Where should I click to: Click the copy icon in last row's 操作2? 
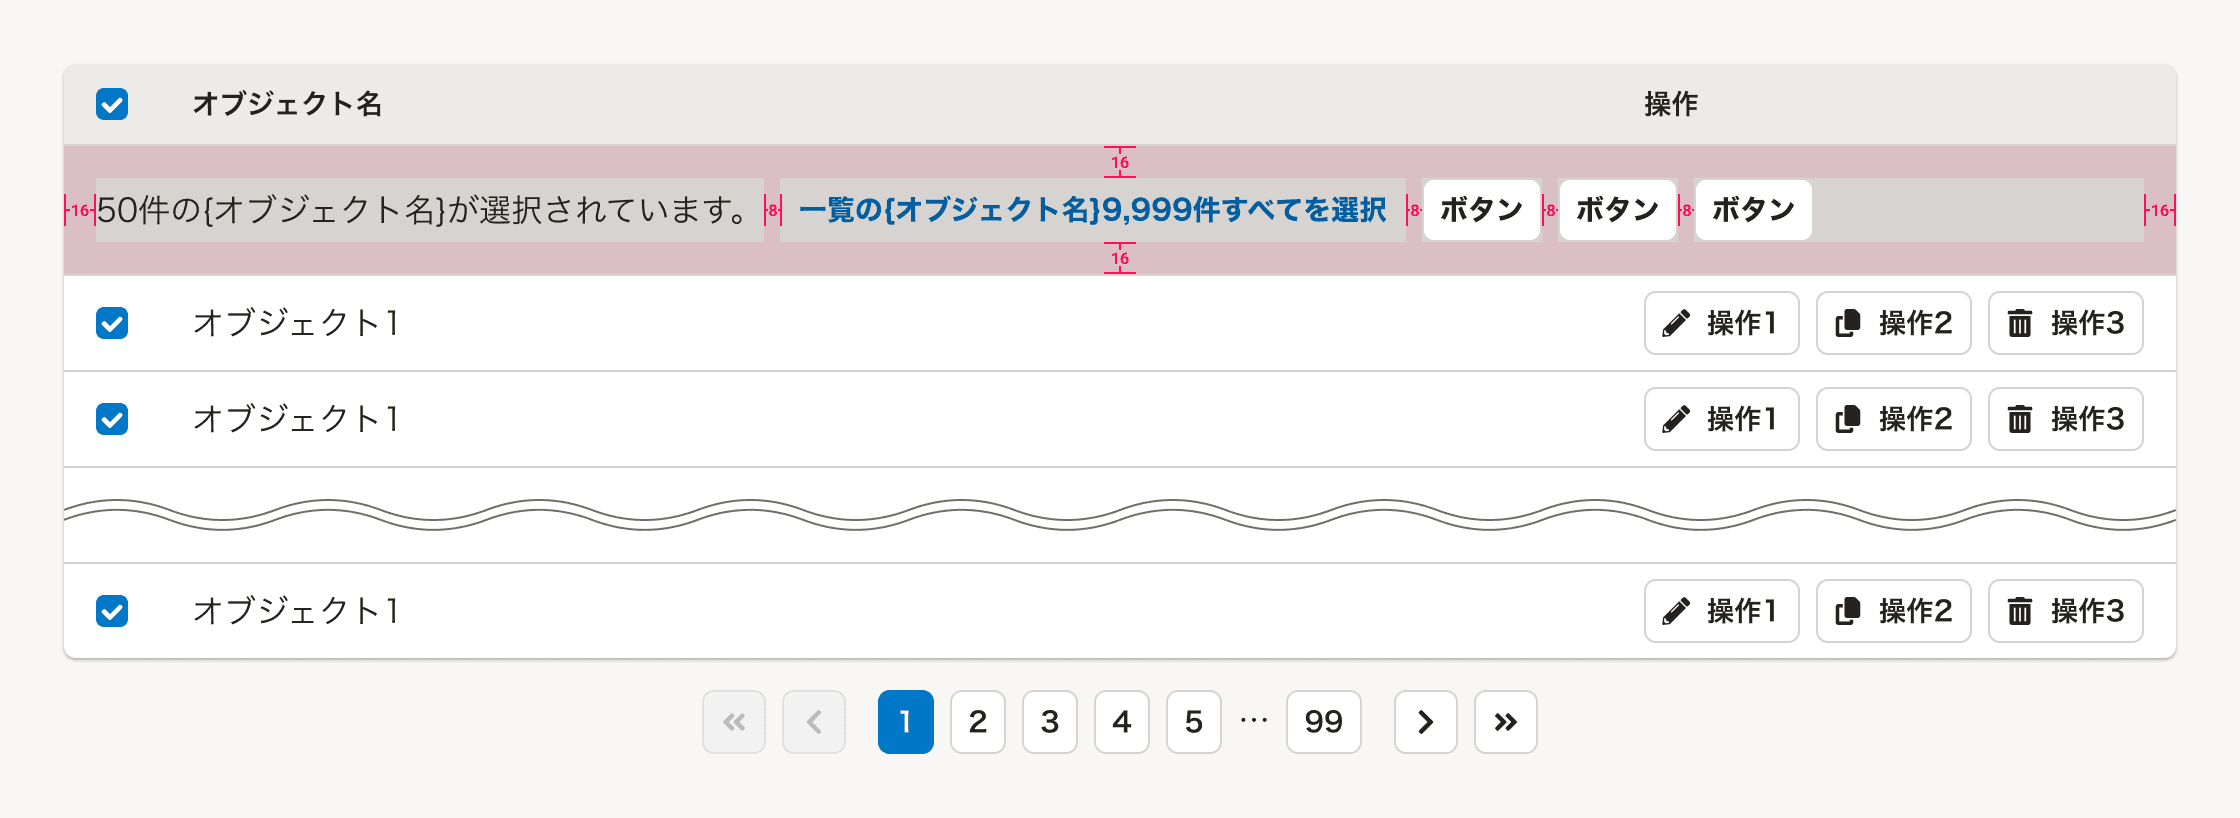[x=1848, y=611]
